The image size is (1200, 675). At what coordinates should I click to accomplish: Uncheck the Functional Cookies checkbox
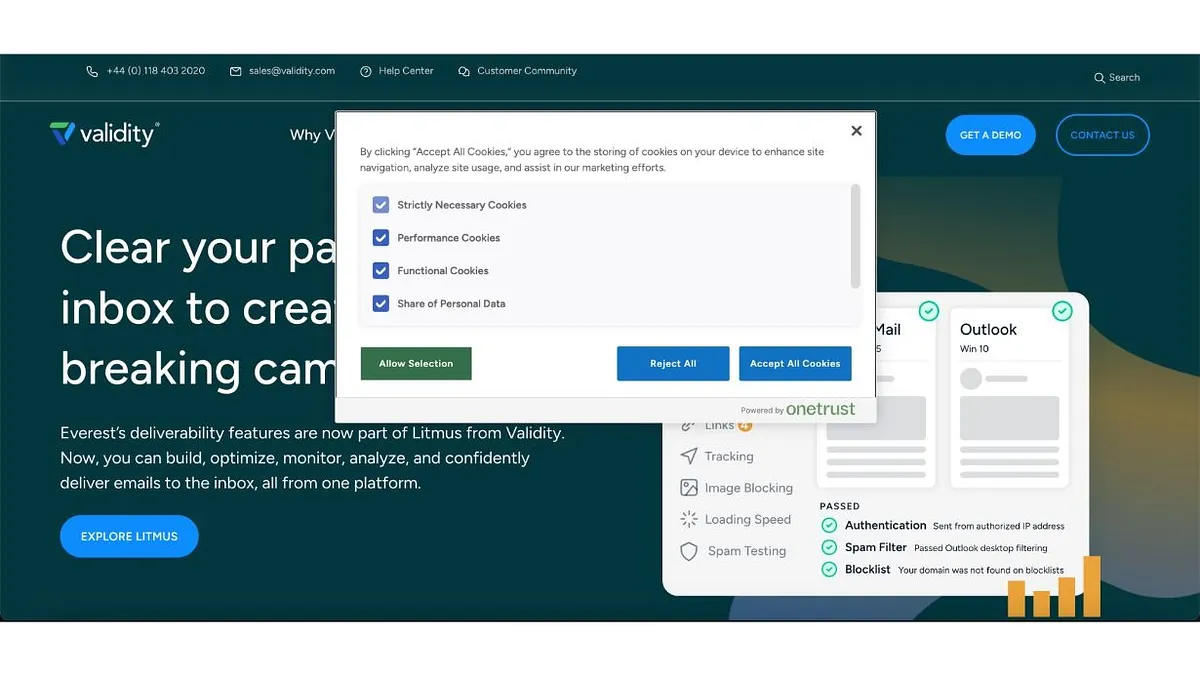pyautogui.click(x=381, y=271)
